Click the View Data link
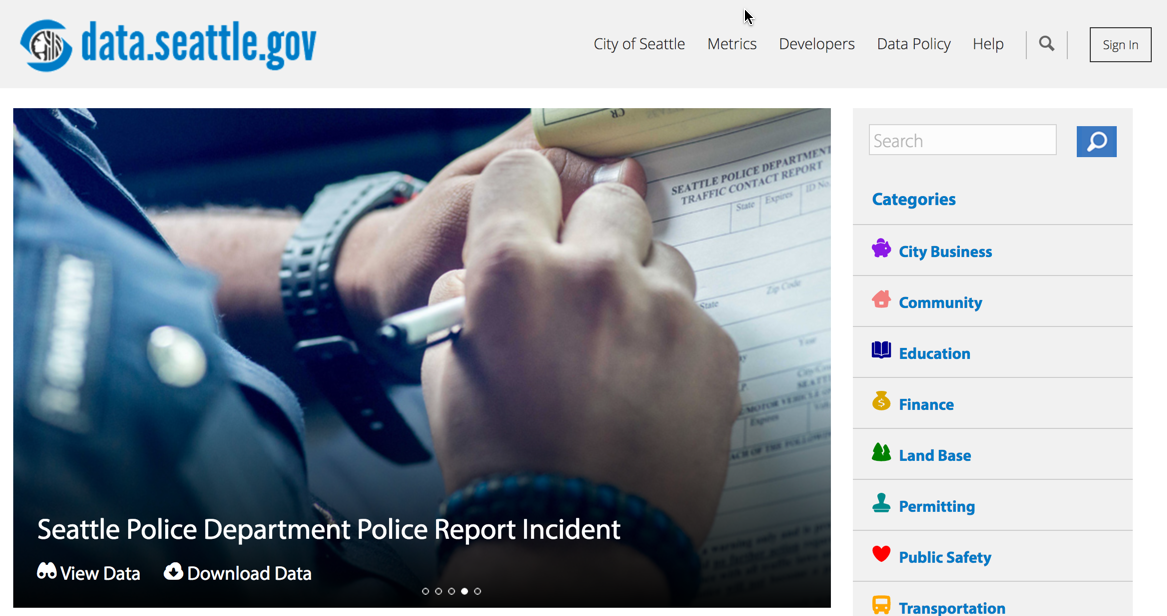 pyautogui.click(x=89, y=573)
